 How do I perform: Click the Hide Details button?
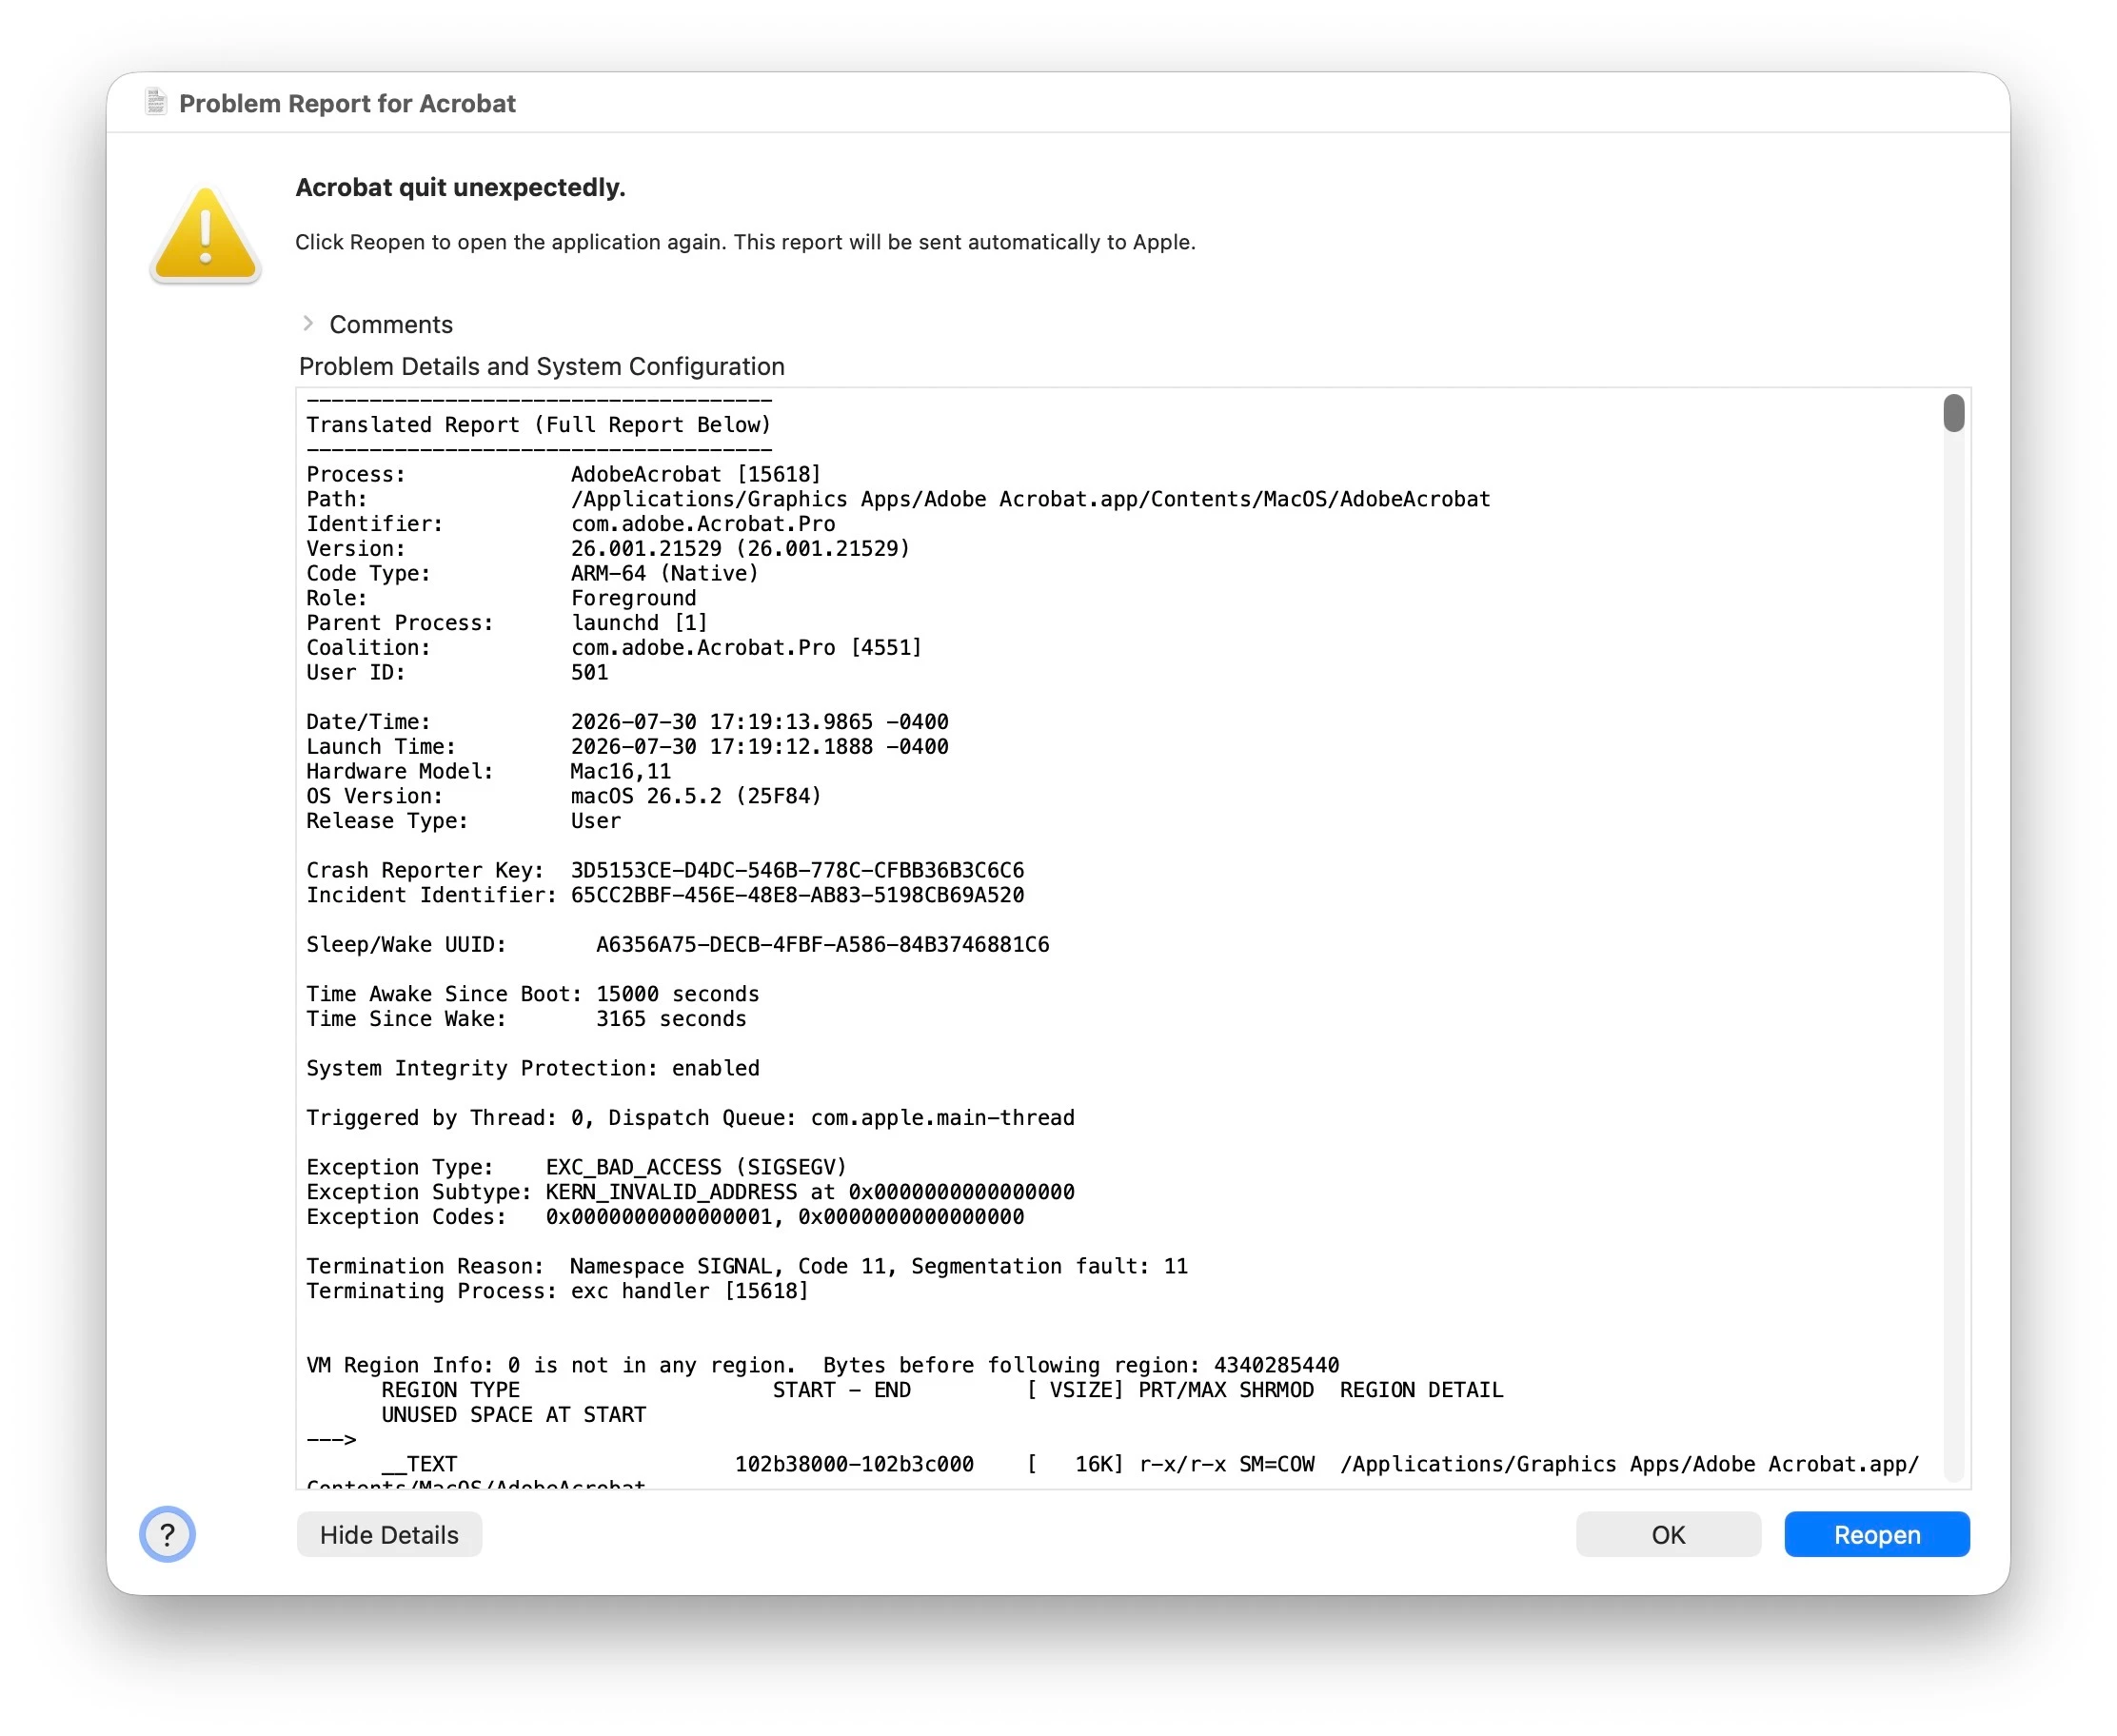pyautogui.click(x=389, y=1535)
